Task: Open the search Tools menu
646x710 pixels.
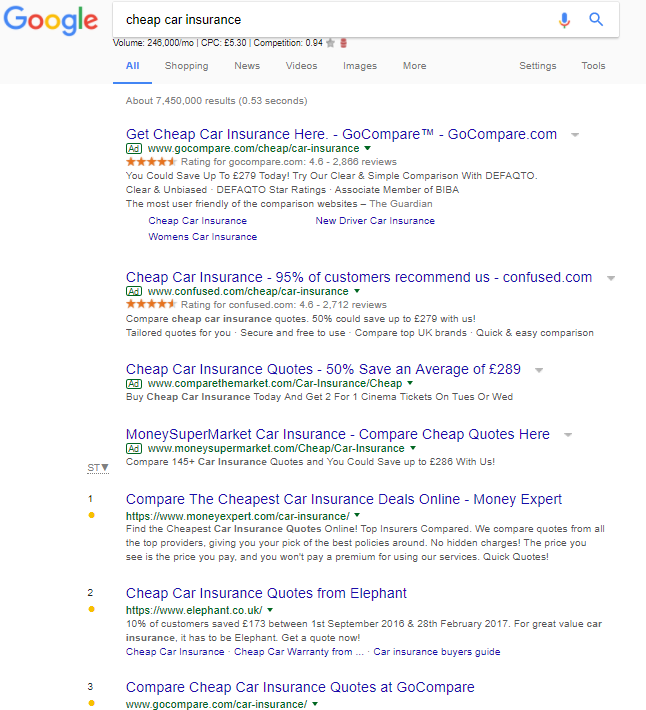Action: pos(593,66)
